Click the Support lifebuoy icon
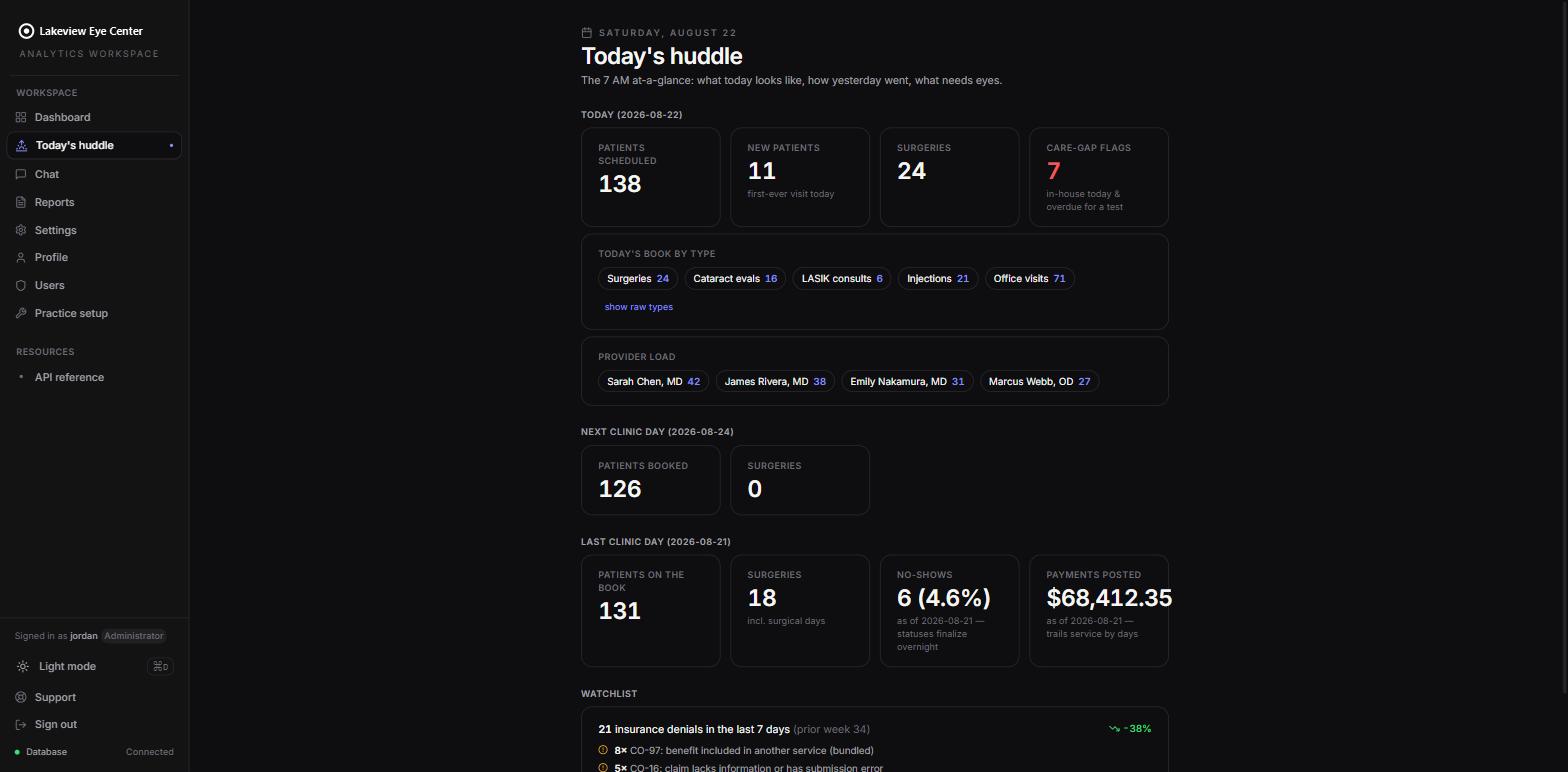 21,697
